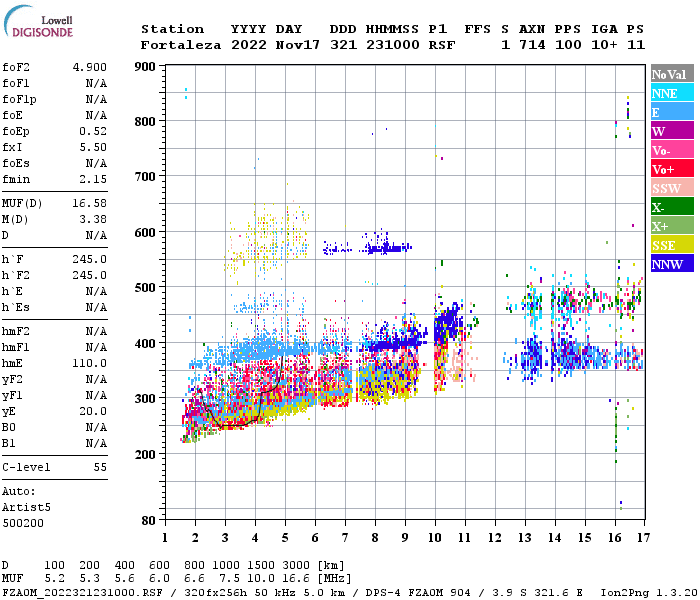The width and height of the screenshot is (700, 600).
Task: Click the time 231000 in header
Action: (393, 45)
